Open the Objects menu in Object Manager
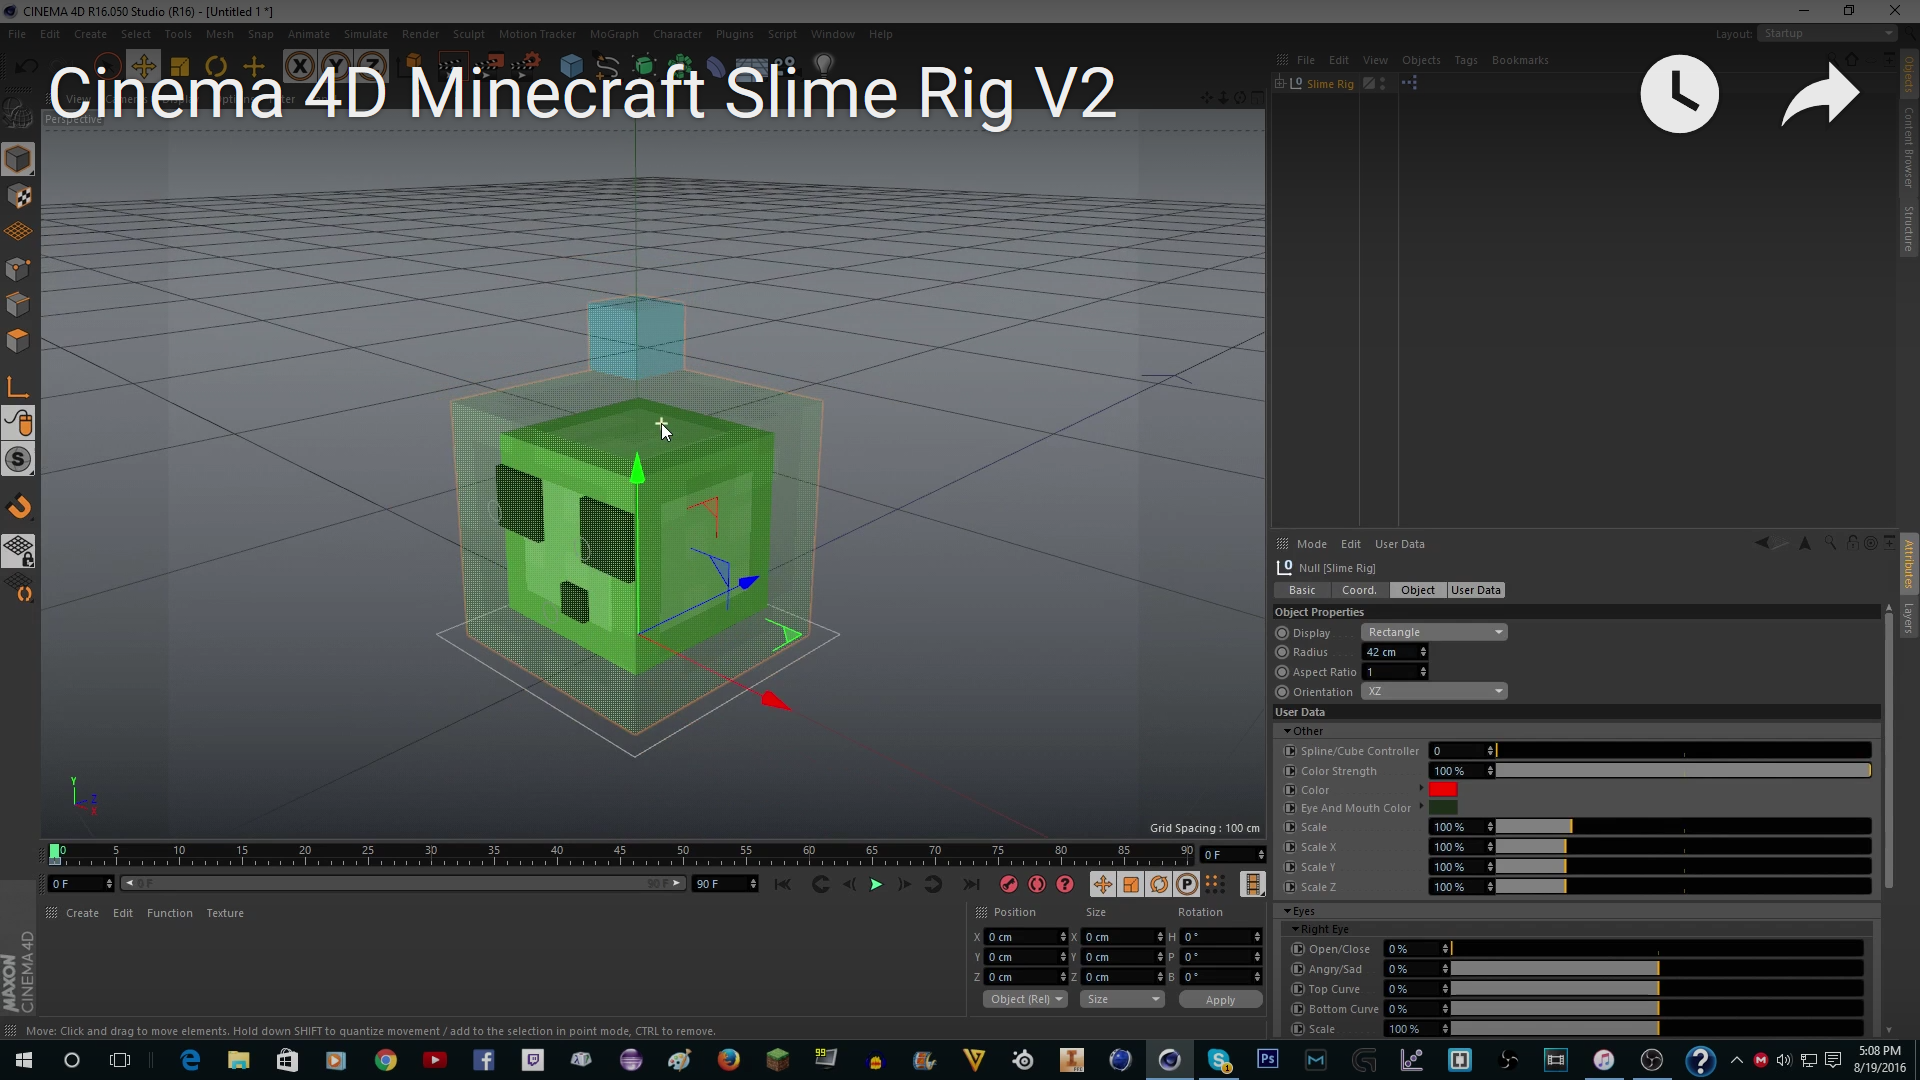The height and width of the screenshot is (1080, 1920). point(1421,60)
